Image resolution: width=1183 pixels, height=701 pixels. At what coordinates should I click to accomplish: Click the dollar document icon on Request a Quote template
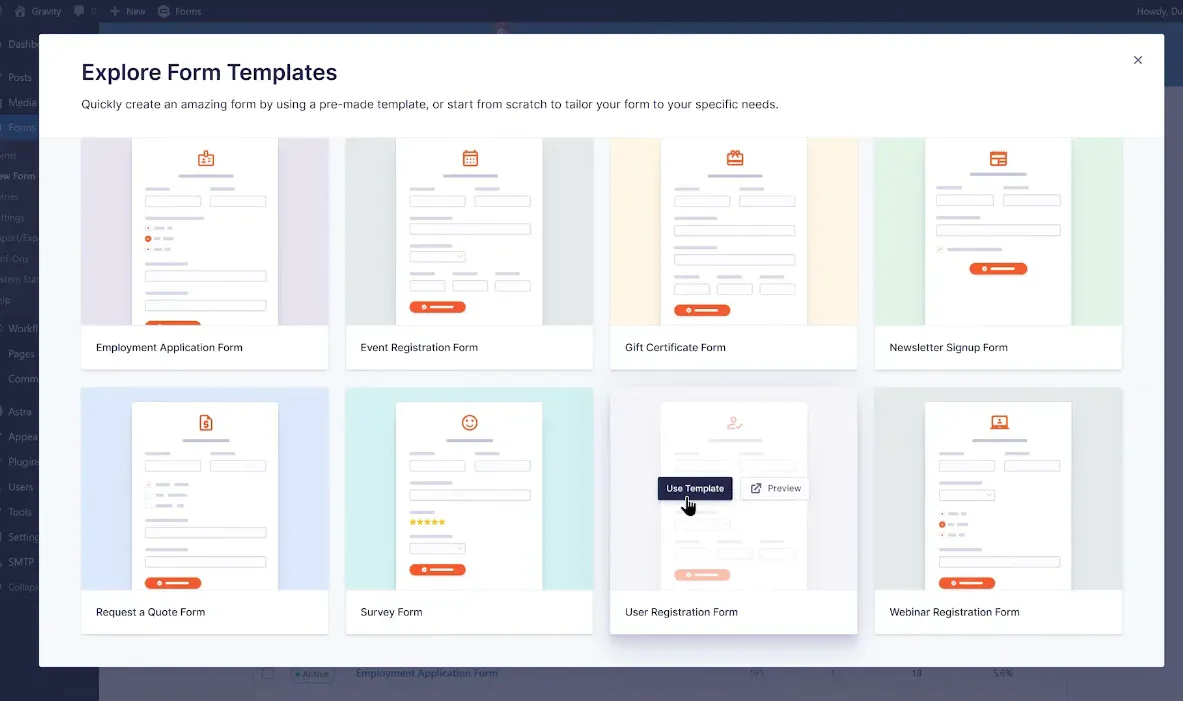click(205, 422)
